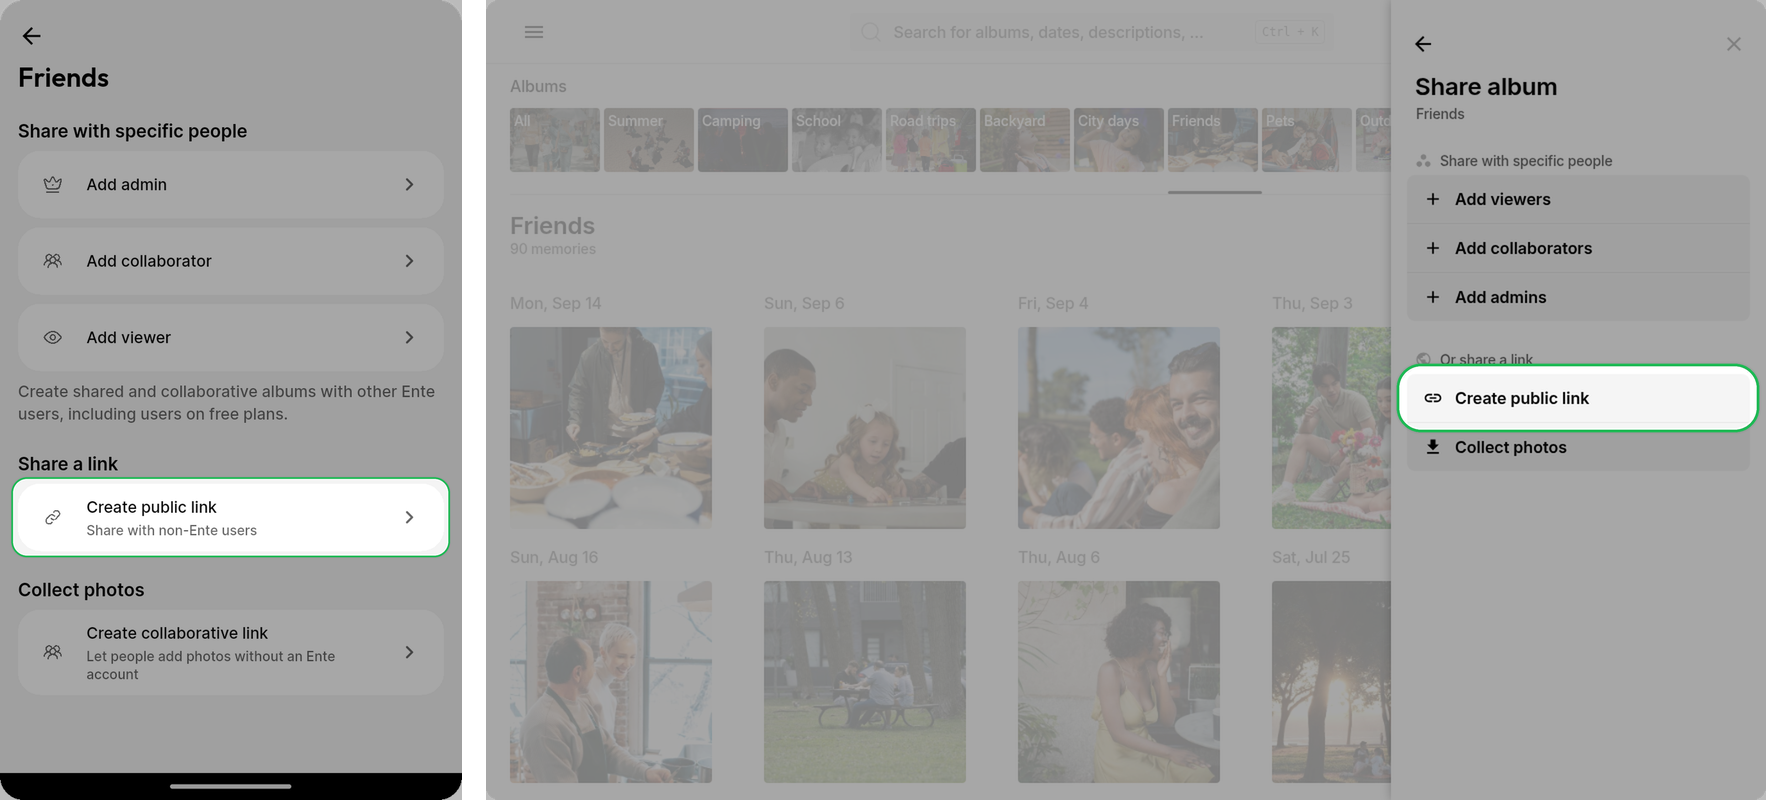Image resolution: width=1766 pixels, height=800 pixels.
Task: Open the Sun, Sep 6 photo thumbnail
Action: pyautogui.click(x=865, y=428)
